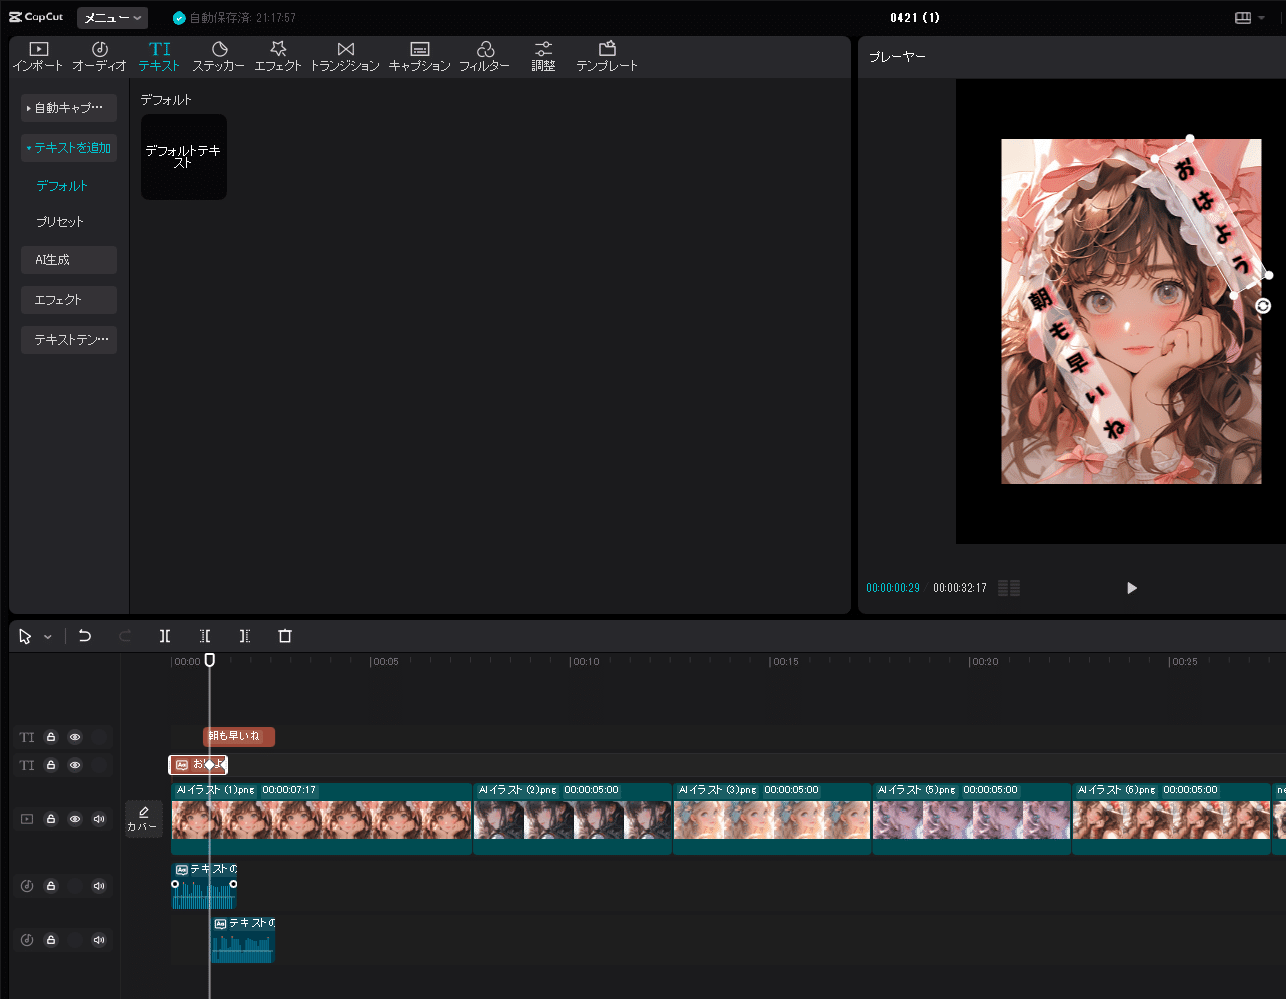This screenshot has height=999, width=1286.
Task: Select the AIイラスト (6).png clip
Action: coord(1172,819)
